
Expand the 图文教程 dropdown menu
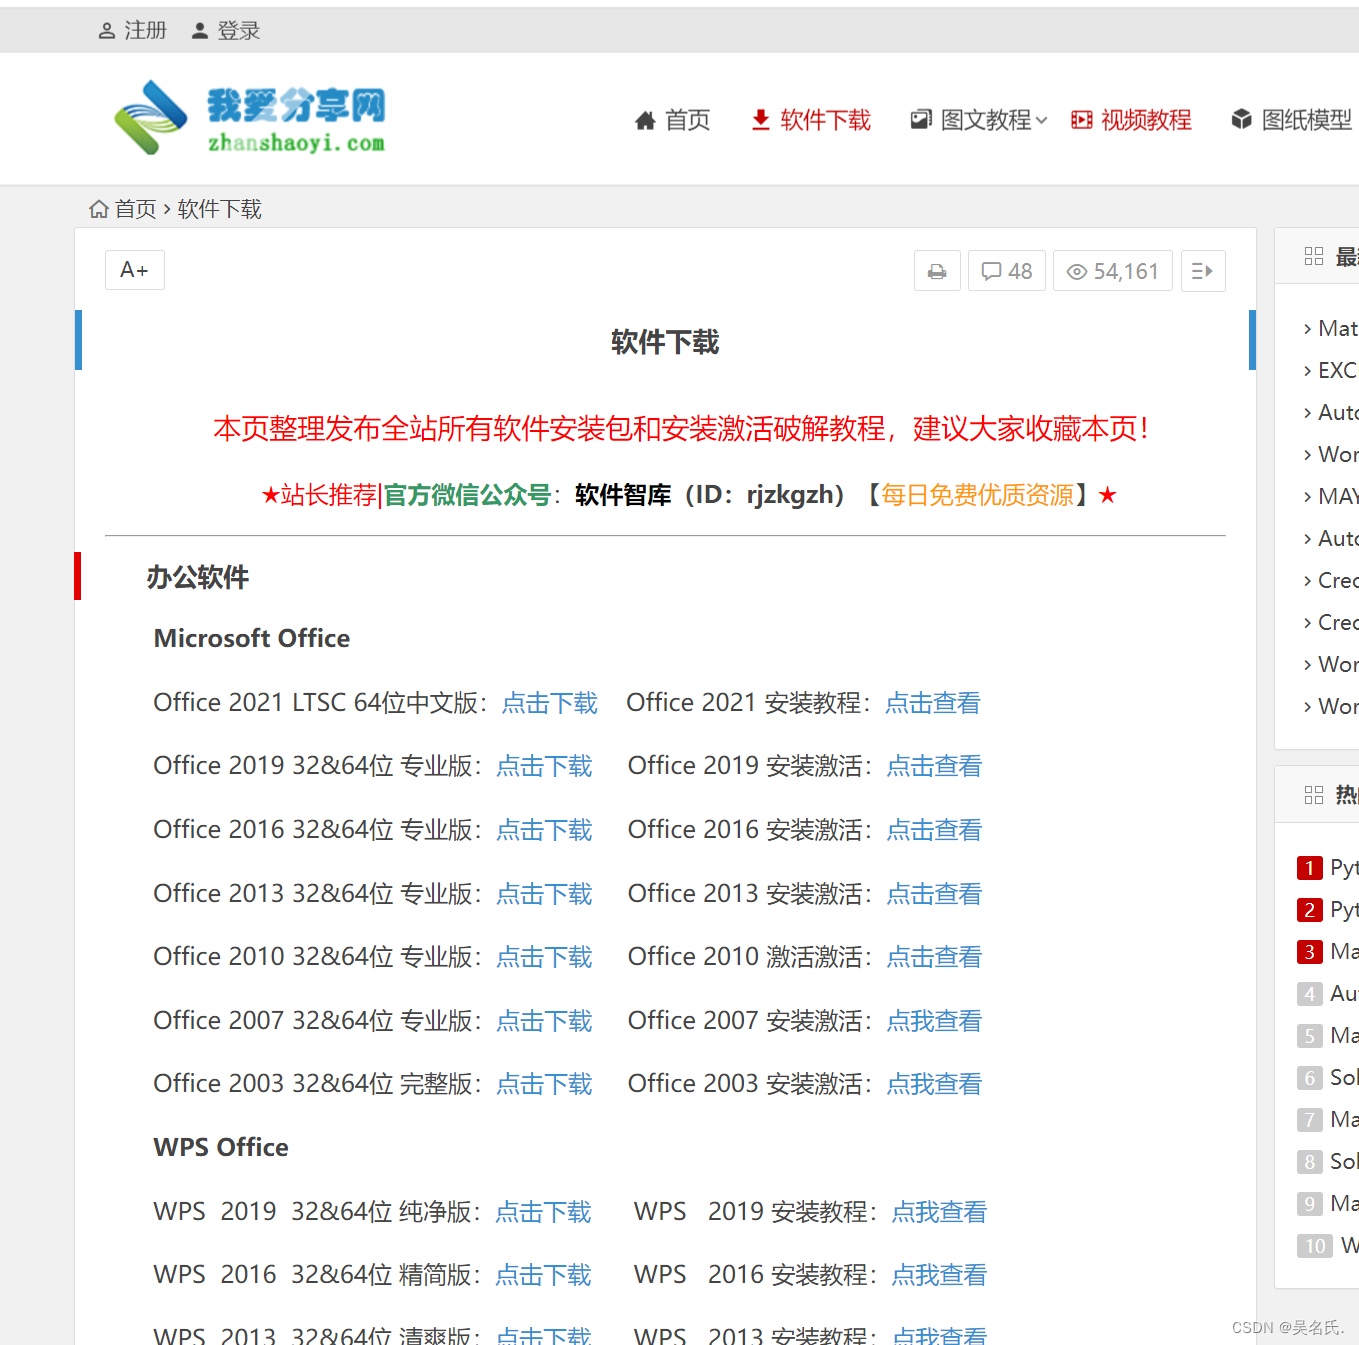pos(979,120)
